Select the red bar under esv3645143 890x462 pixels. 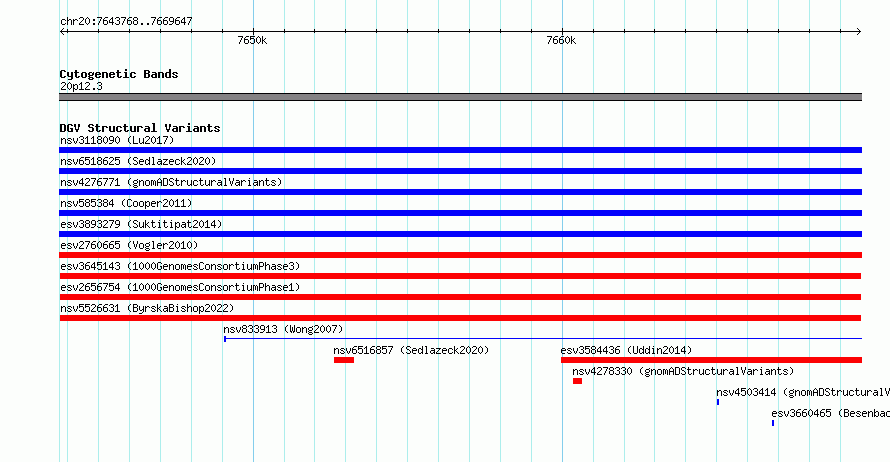460,276
